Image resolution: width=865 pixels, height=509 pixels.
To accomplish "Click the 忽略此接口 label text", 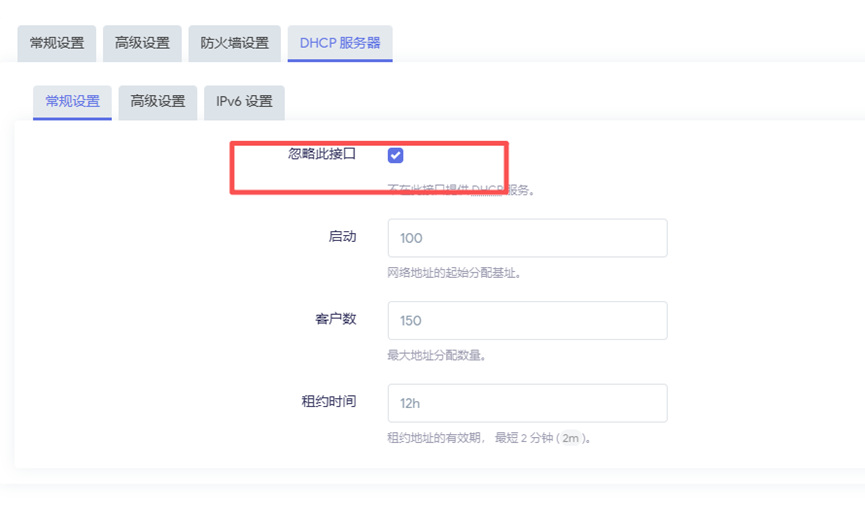I will coord(322,154).
